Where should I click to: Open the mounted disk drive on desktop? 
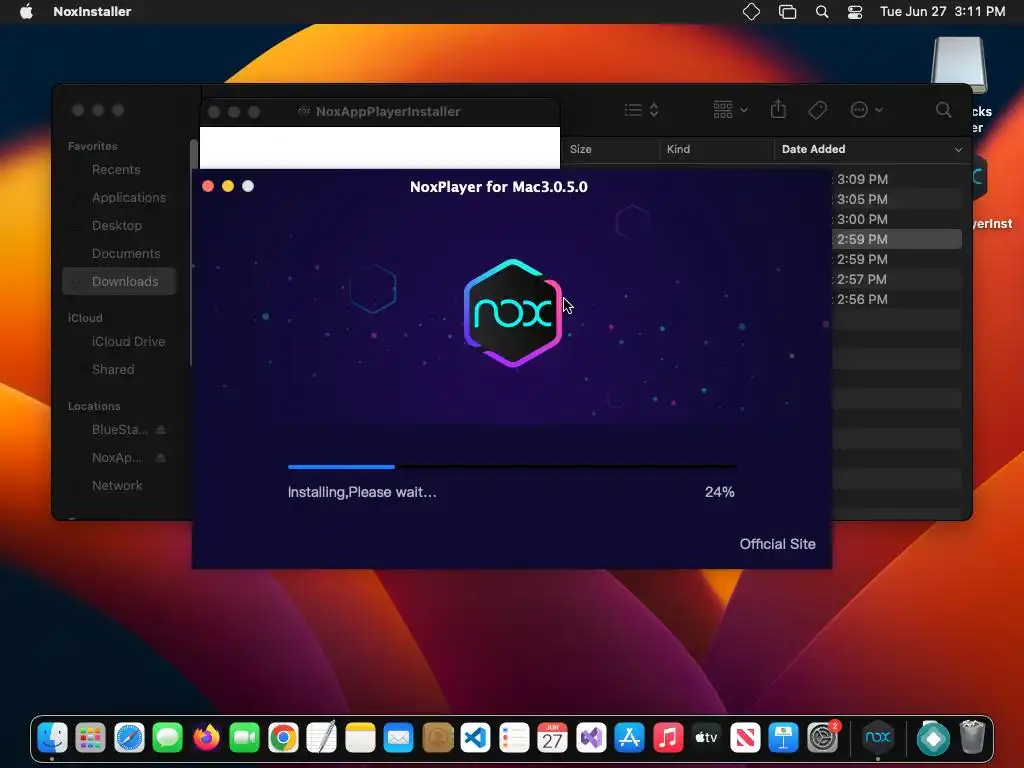click(959, 65)
